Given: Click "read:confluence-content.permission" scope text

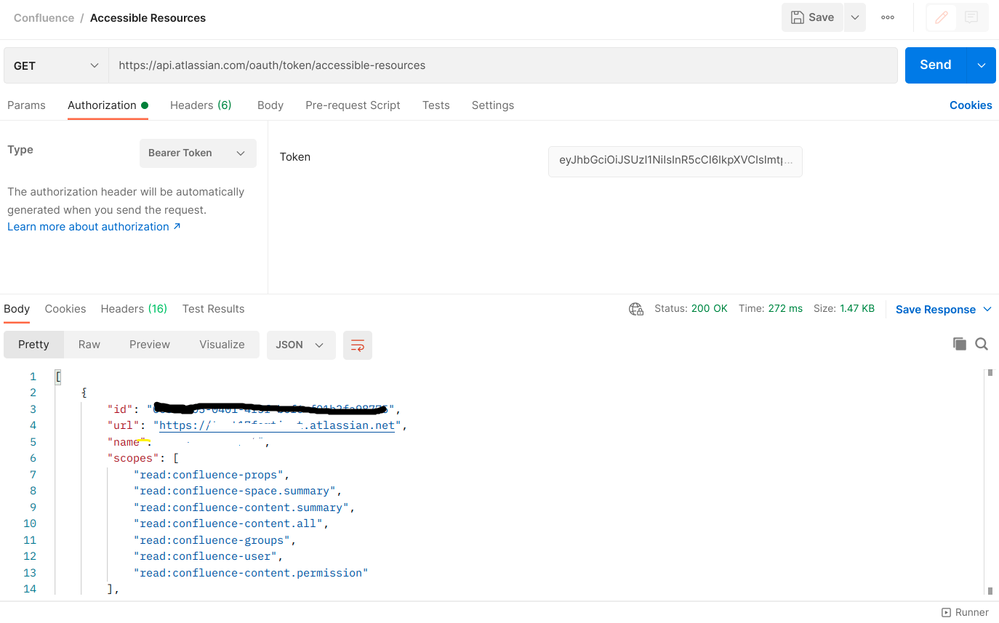Looking at the screenshot, I should 250,573.
